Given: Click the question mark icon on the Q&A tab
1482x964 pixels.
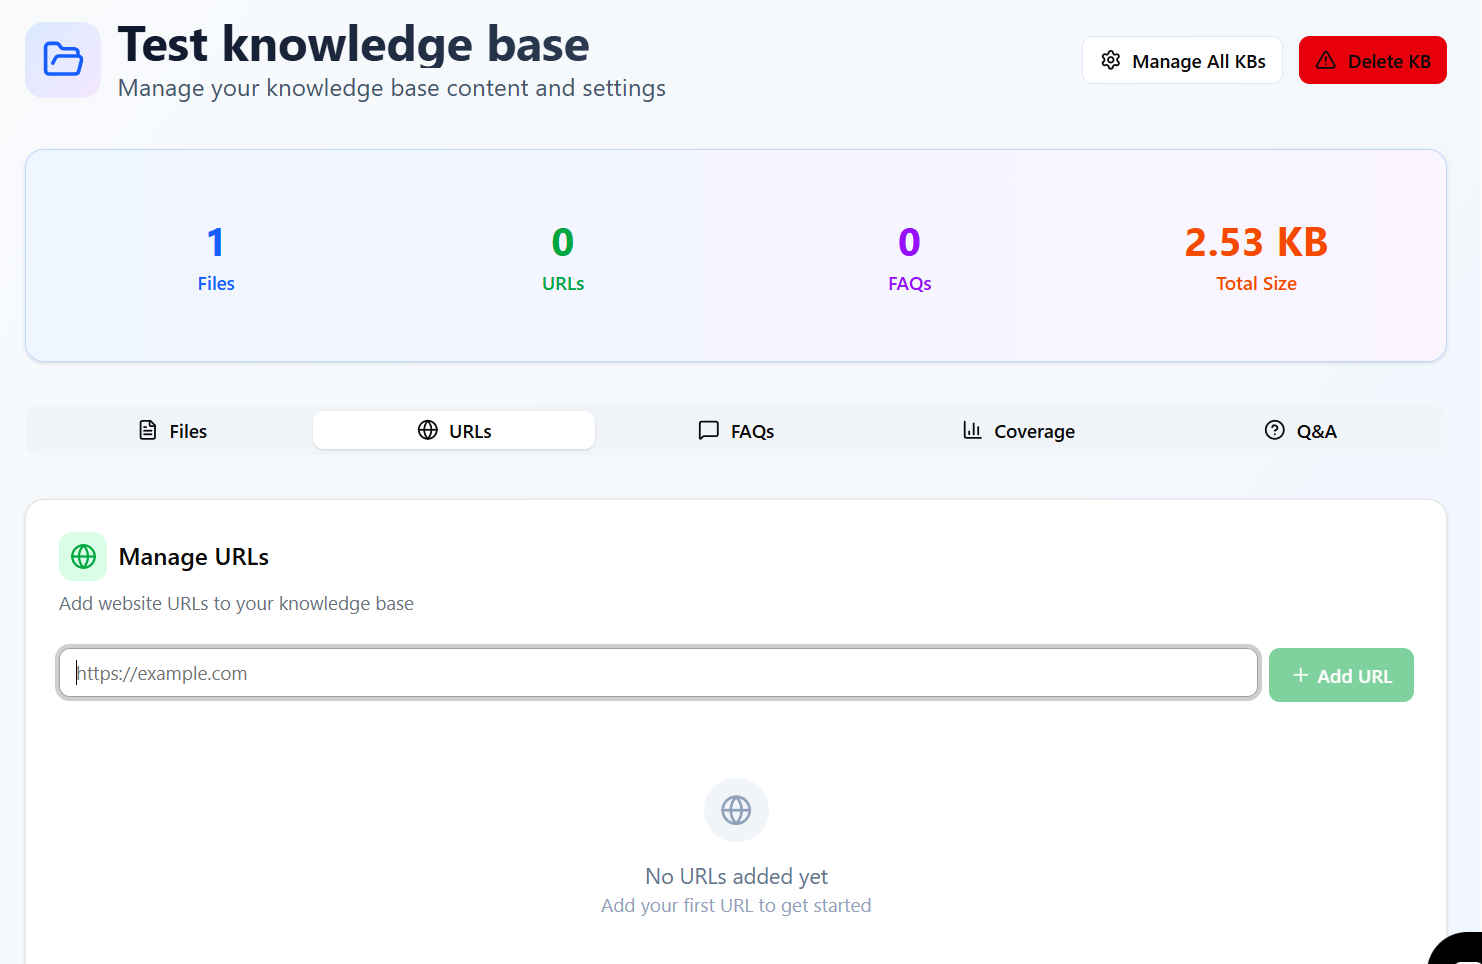Looking at the screenshot, I should pyautogui.click(x=1274, y=429).
